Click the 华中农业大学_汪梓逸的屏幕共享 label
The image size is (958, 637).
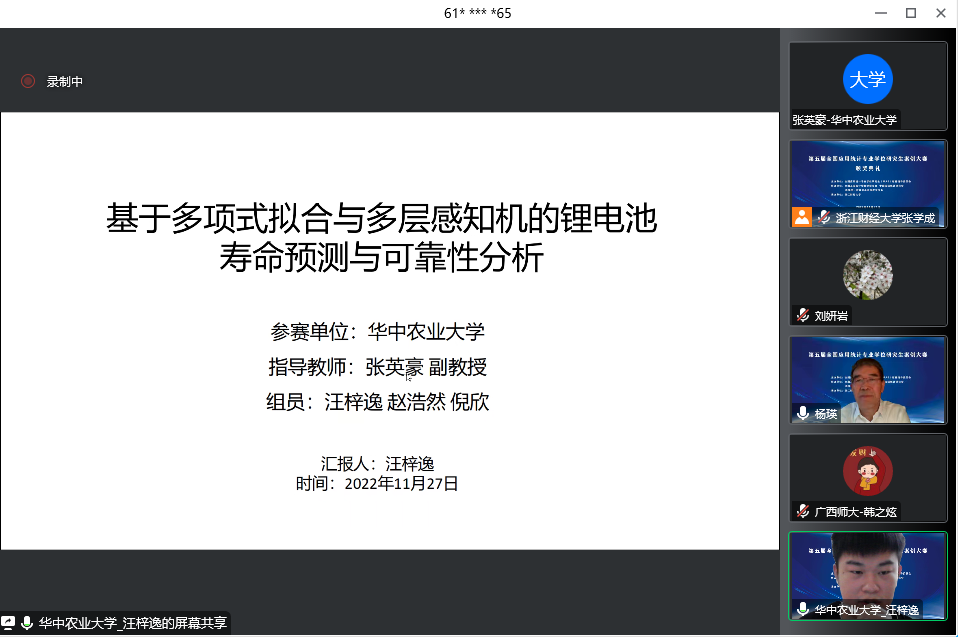132,623
